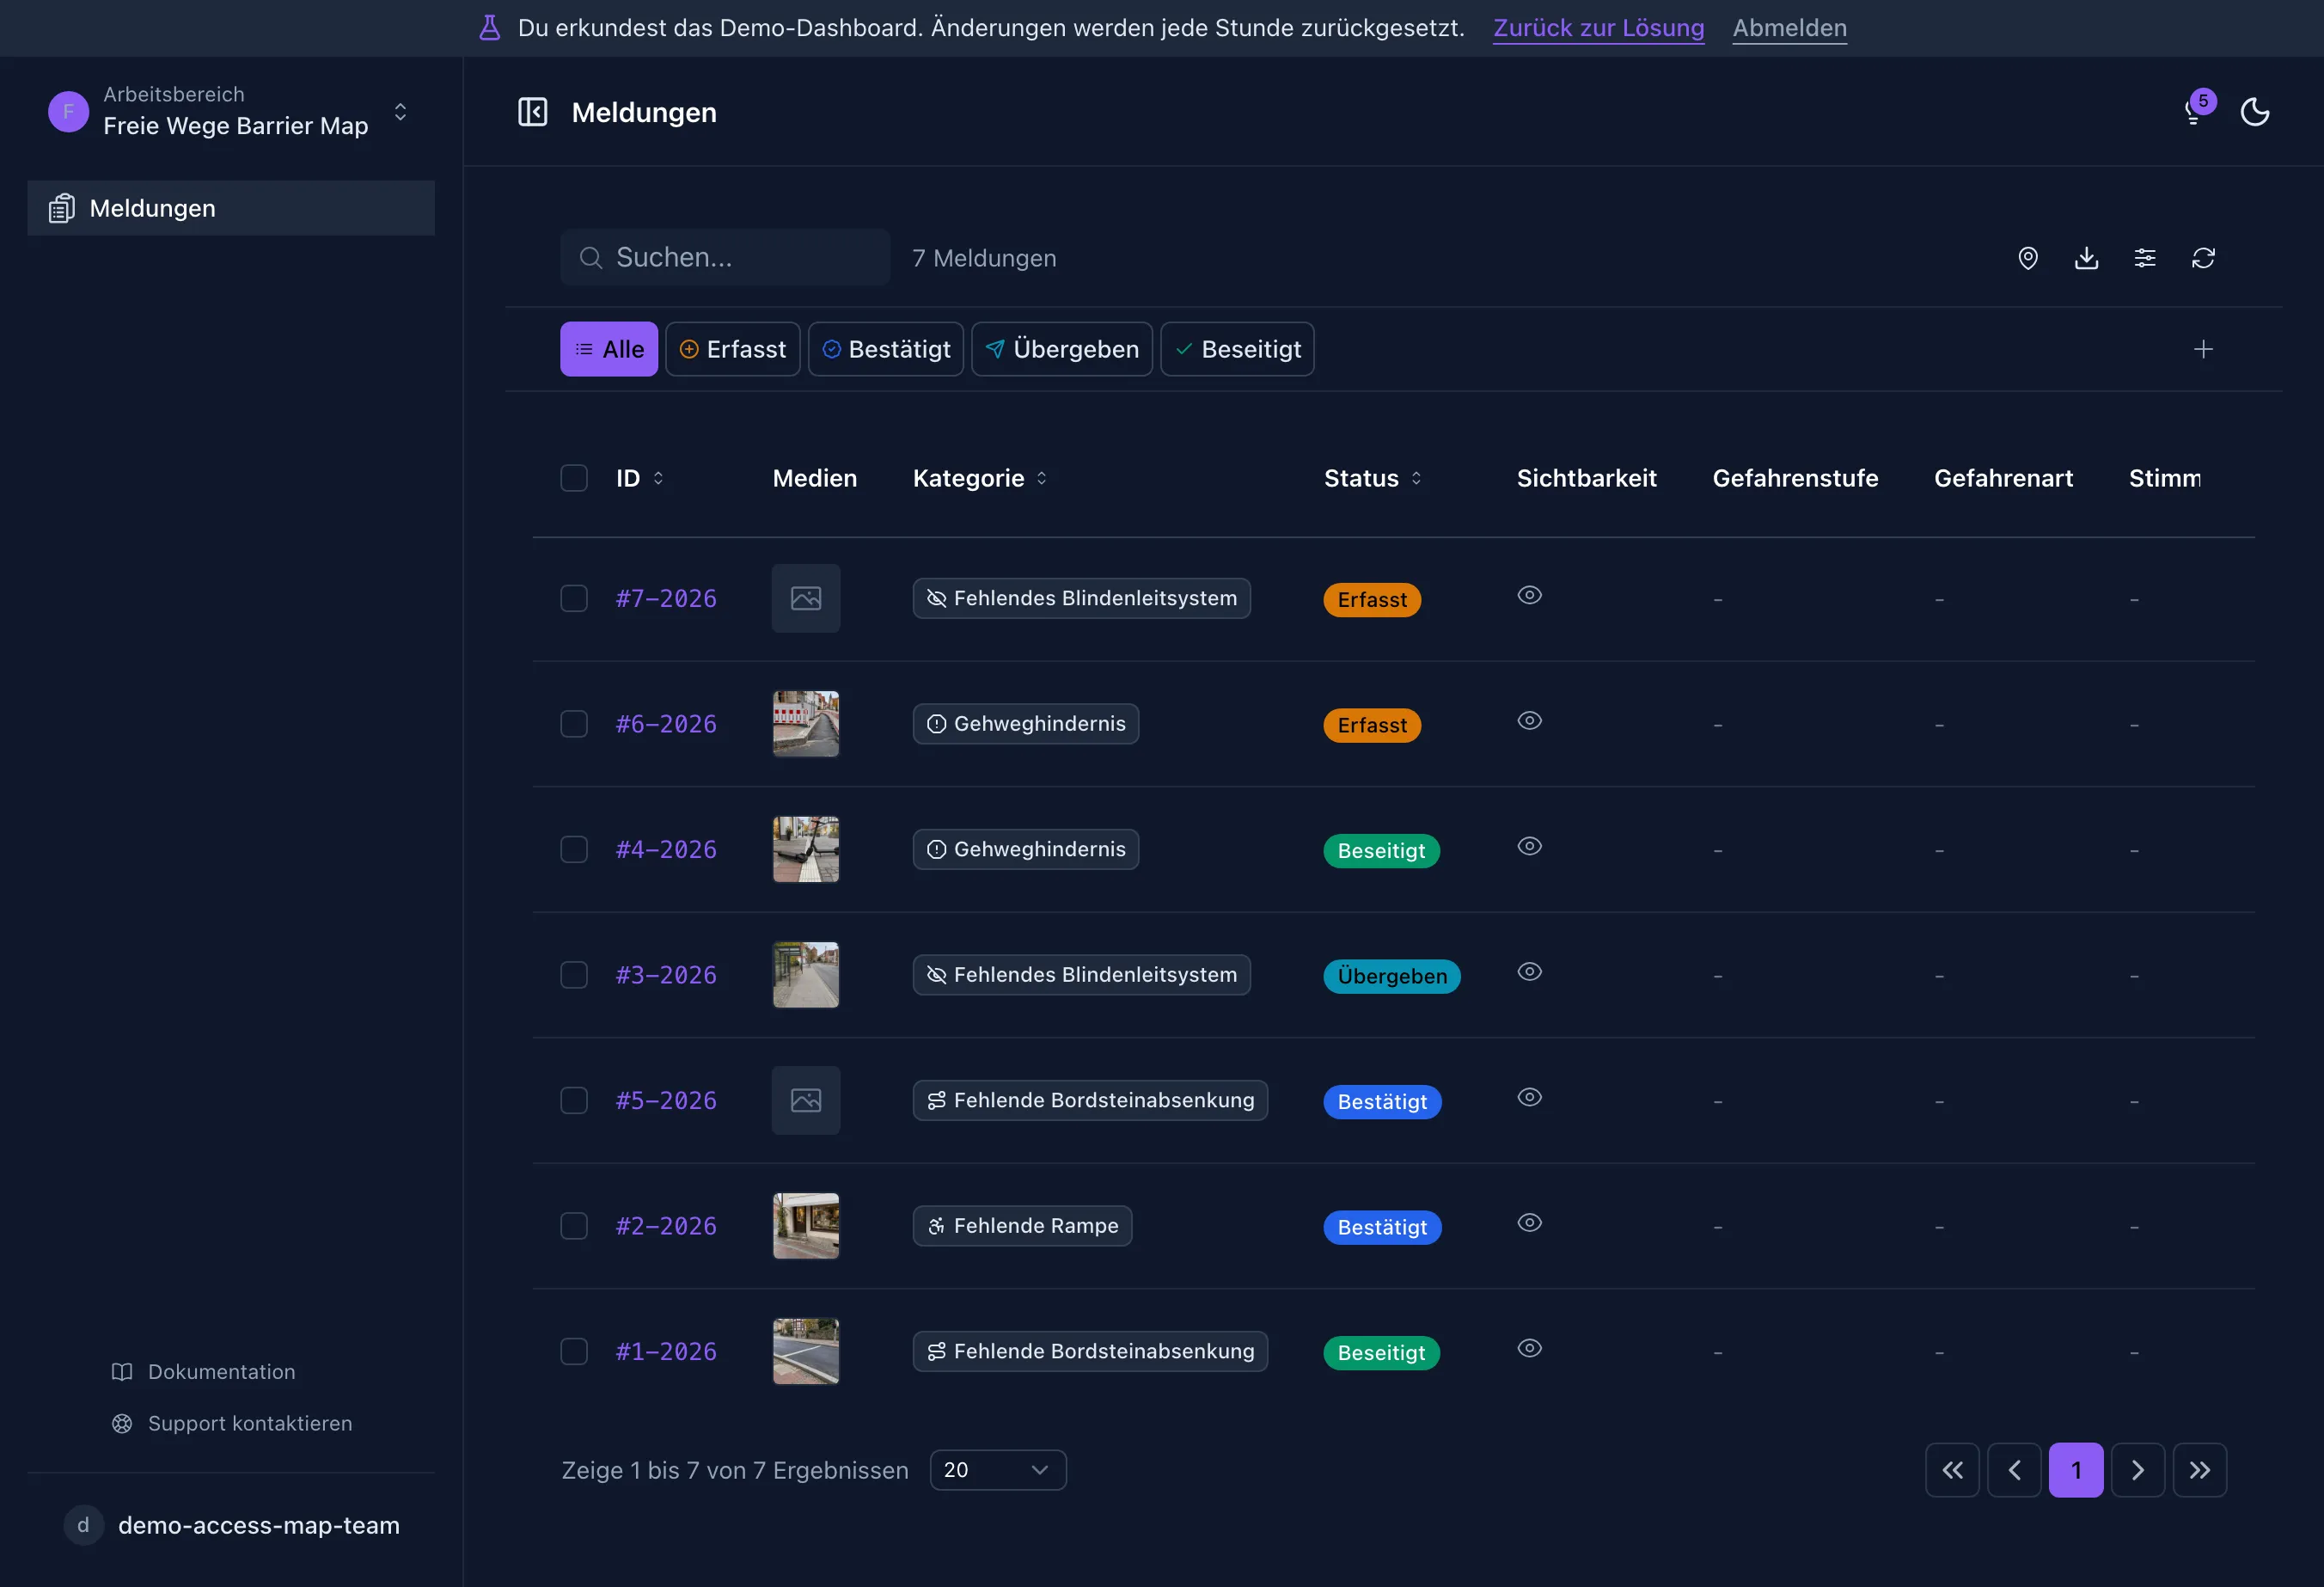Jump to the last page
The height and width of the screenshot is (1587, 2324).
pos(2200,1470)
